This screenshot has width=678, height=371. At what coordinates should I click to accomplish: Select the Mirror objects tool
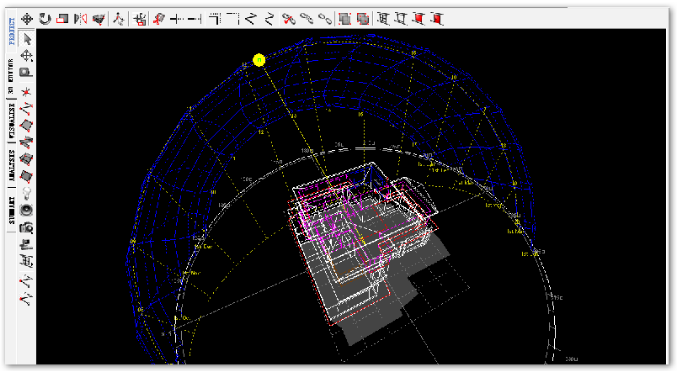click(x=80, y=19)
